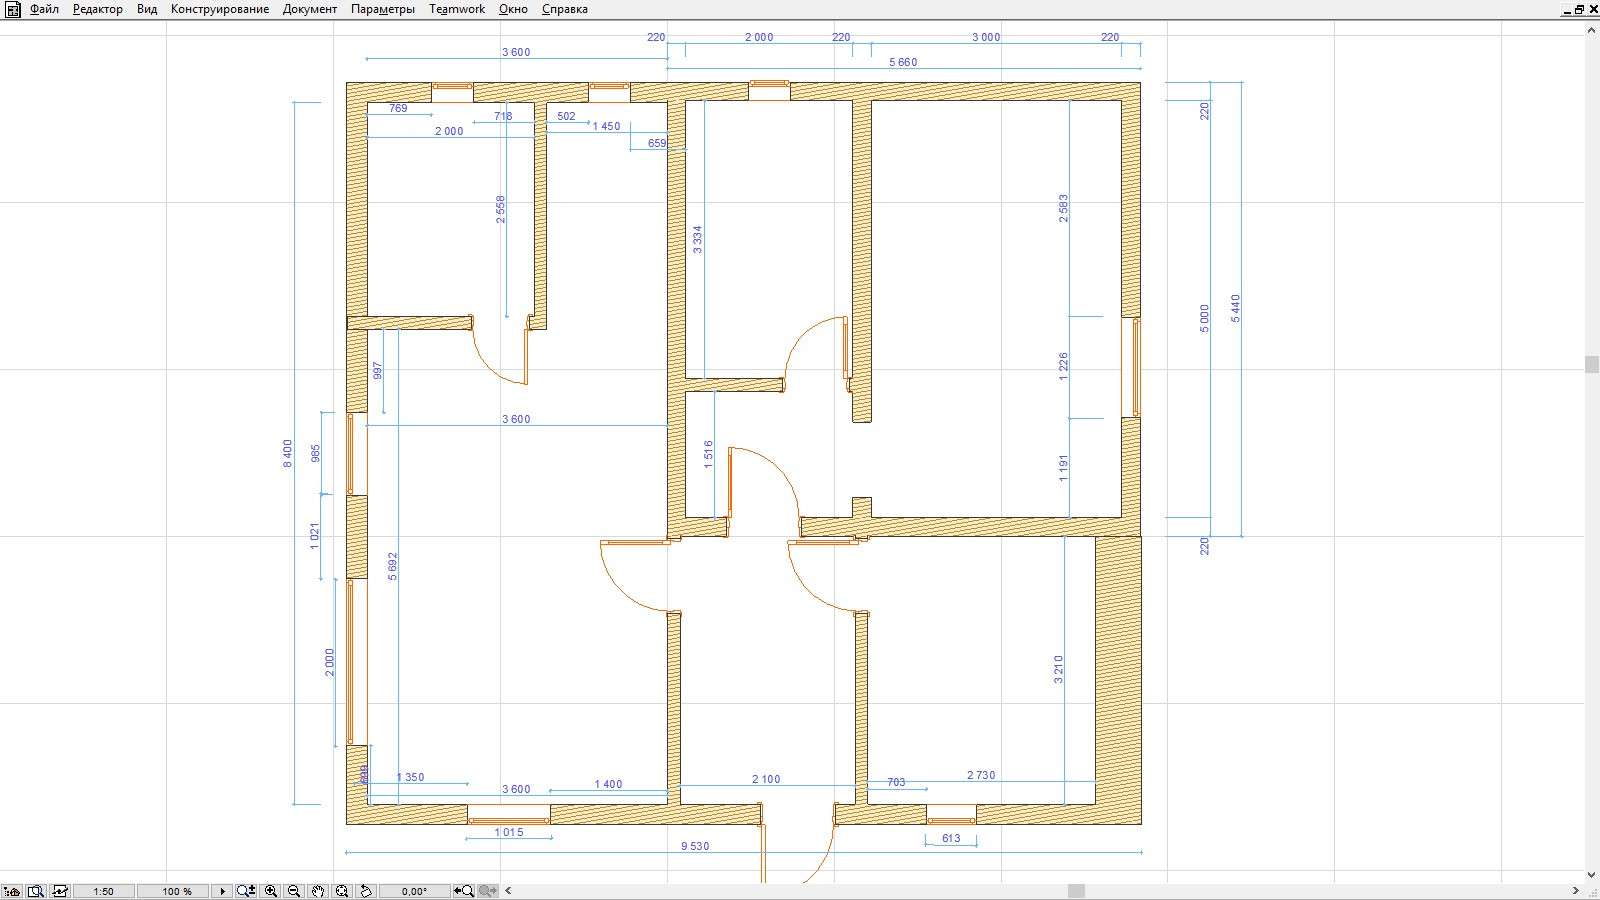1600x900 pixels.
Task: Click the fit in window icon
Action: click(342, 891)
